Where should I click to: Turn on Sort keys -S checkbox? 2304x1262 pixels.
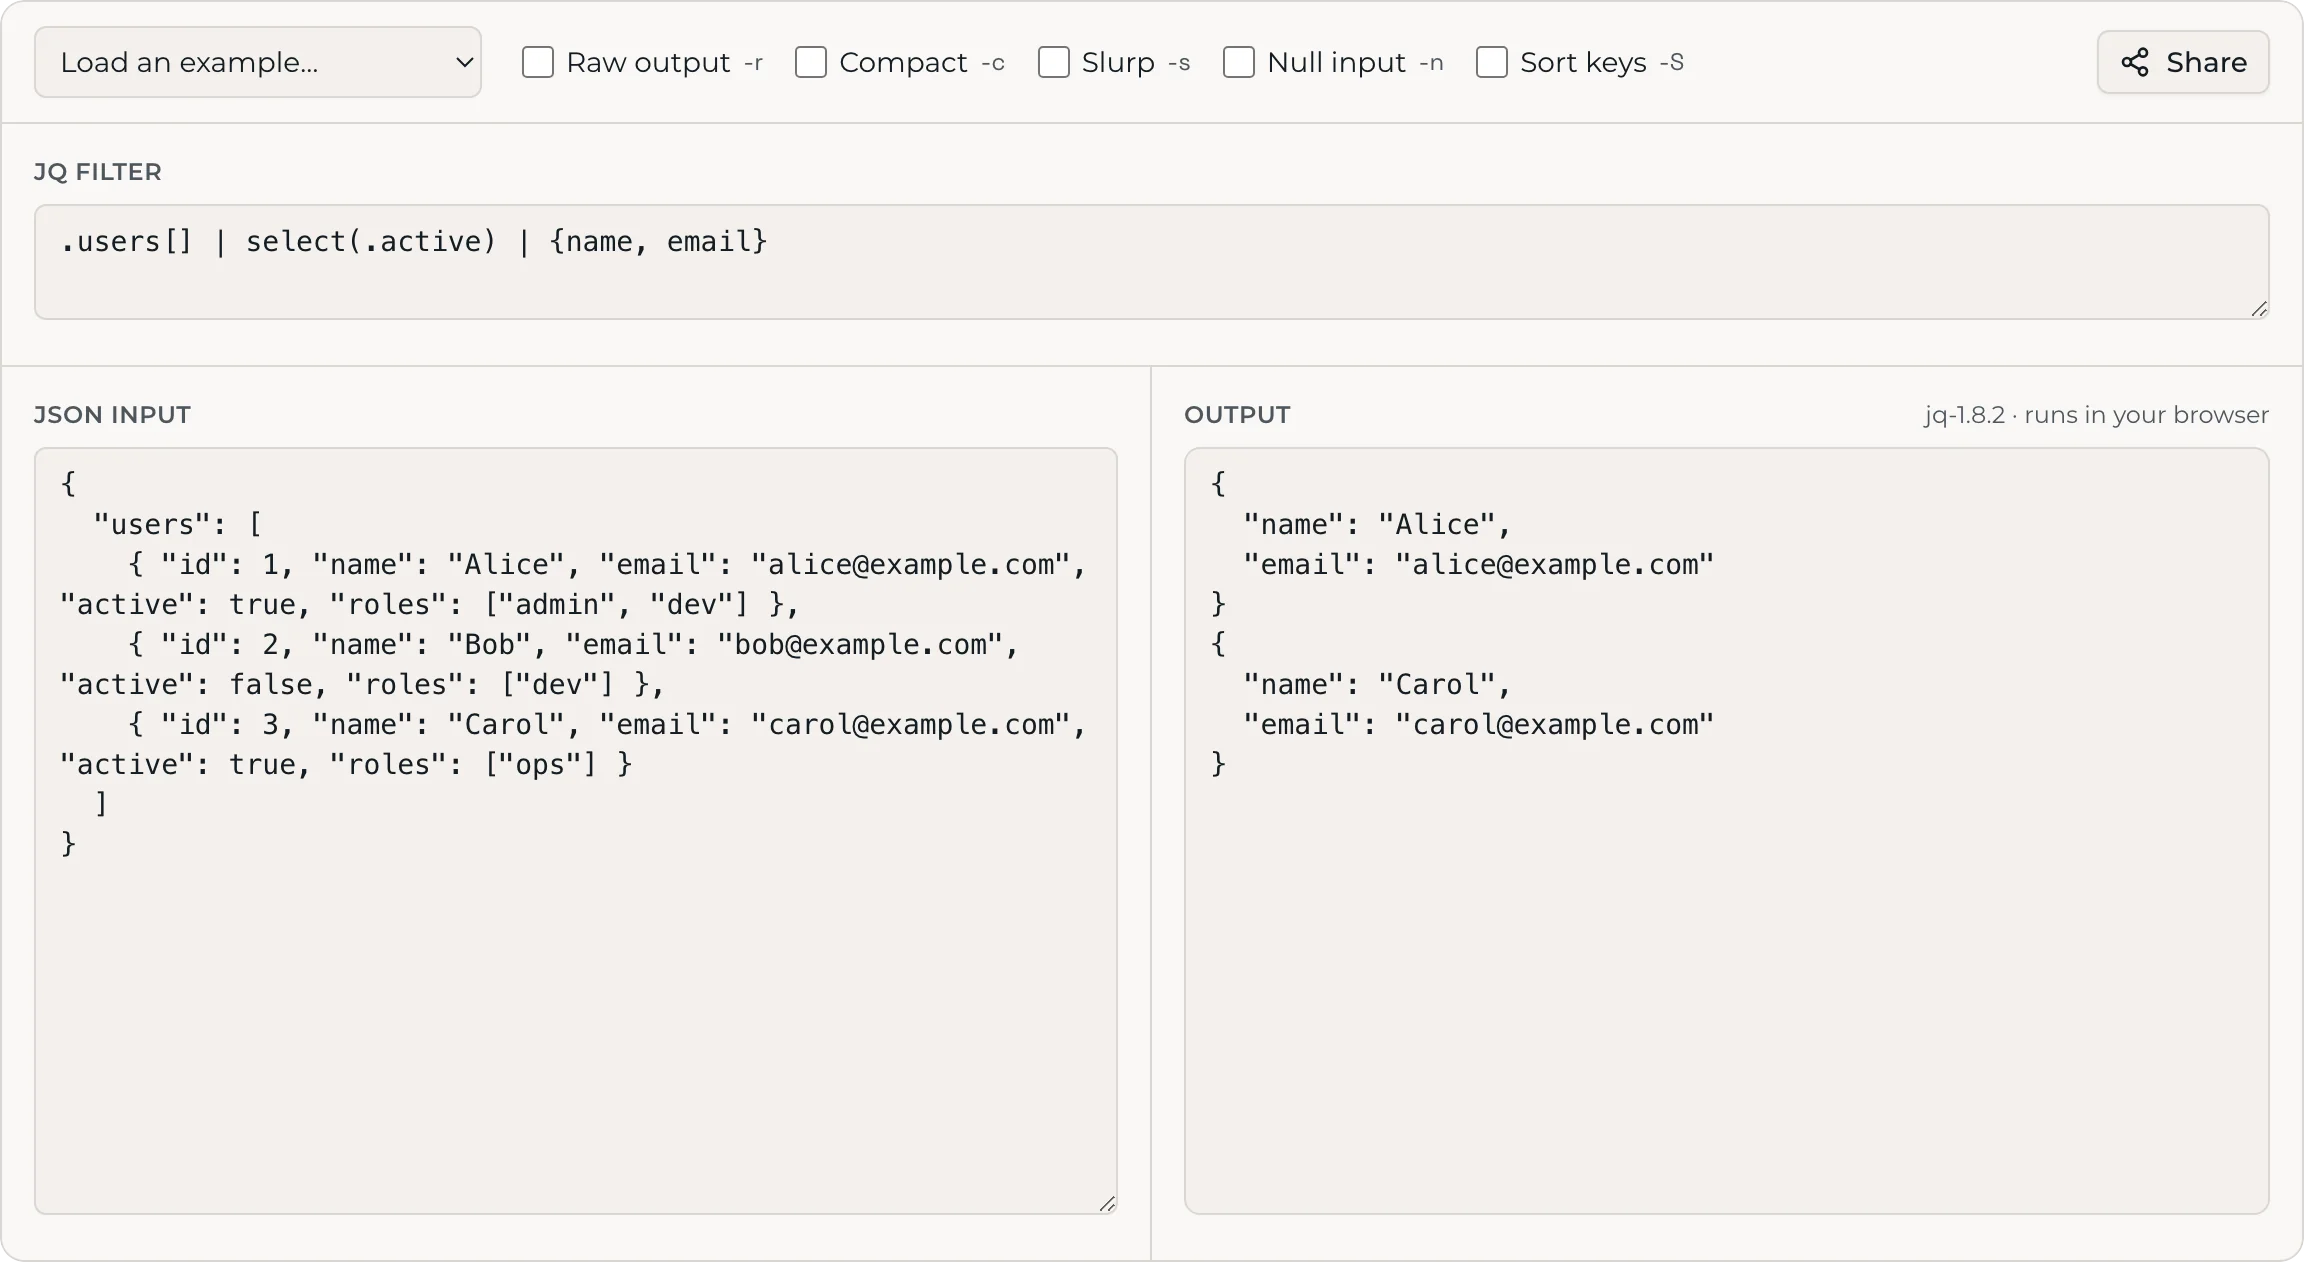pyautogui.click(x=1492, y=62)
